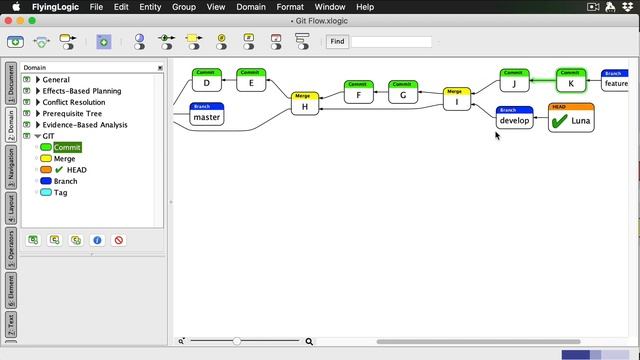640x360 pixels.
Task: Expand the Evidence-Based Analysis domain
Action: [38, 124]
